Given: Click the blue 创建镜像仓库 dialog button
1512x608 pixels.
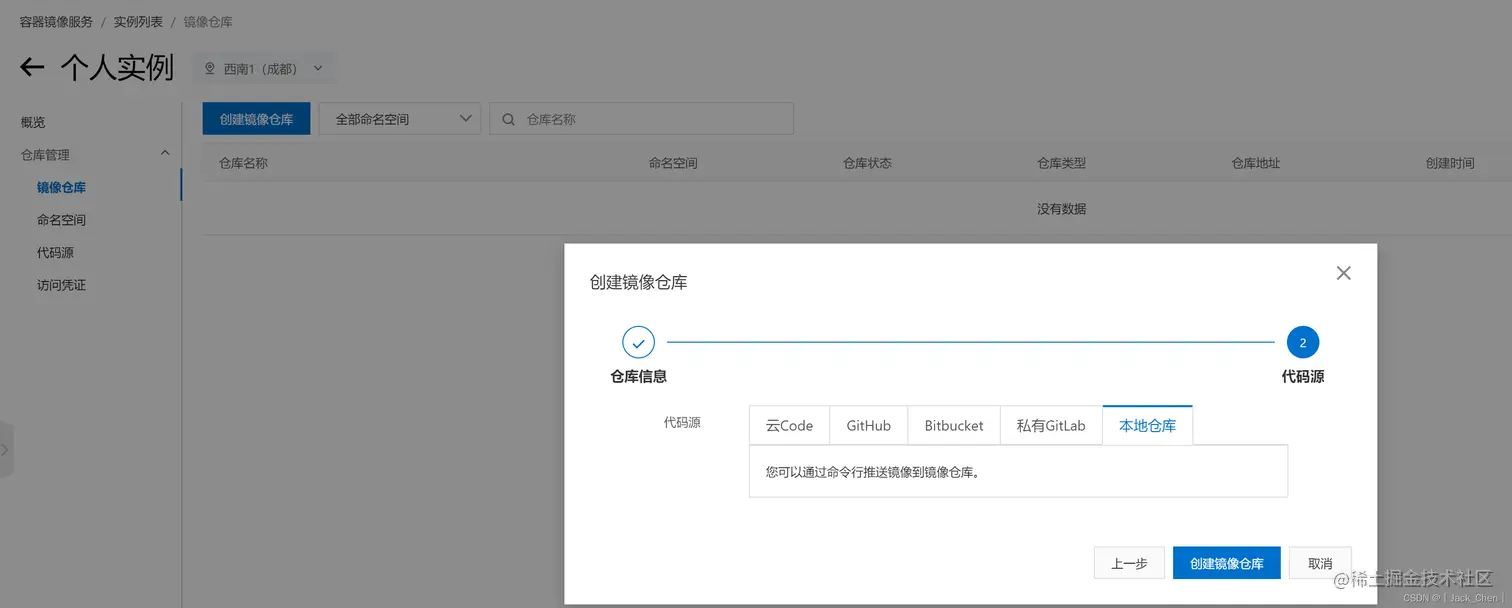Looking at the screenshot, I should pyautogui.click(x=1227, y=562).
